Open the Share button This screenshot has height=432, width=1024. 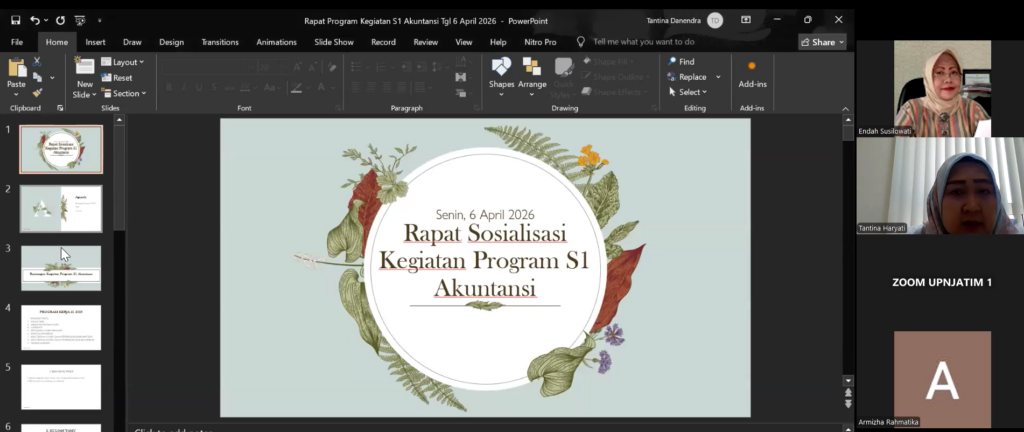[822, 42]
